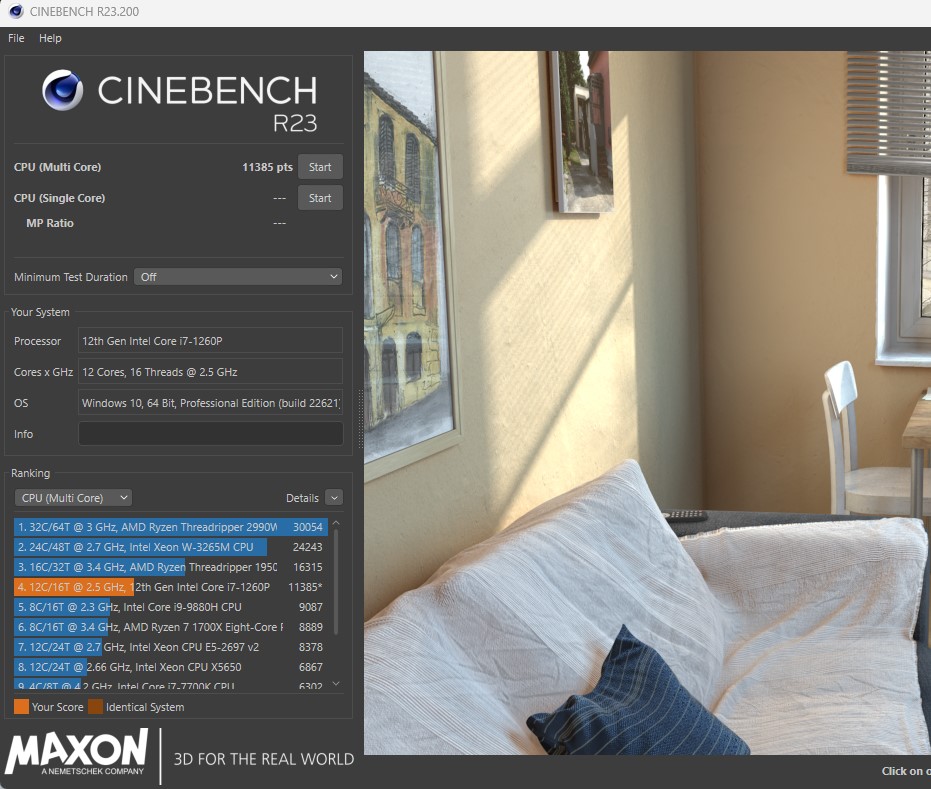
Task: Click the Cinebench icon in the title bar
Action: click(x=16, y=11)
